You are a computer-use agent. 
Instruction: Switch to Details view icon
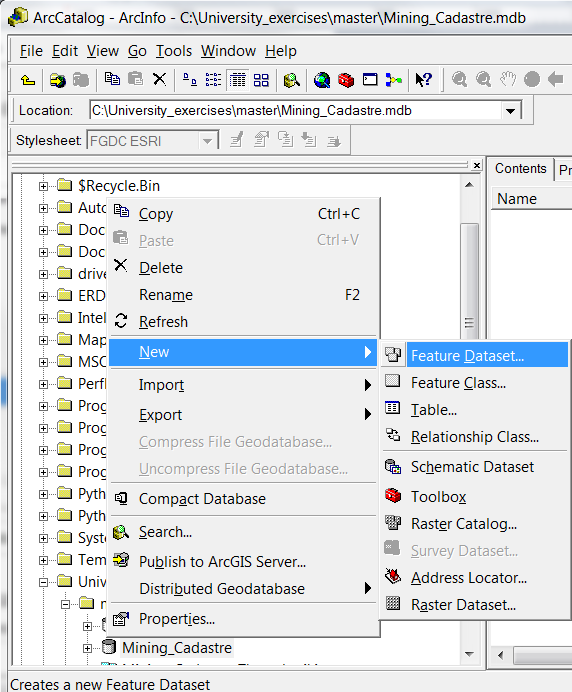point(237,80)
